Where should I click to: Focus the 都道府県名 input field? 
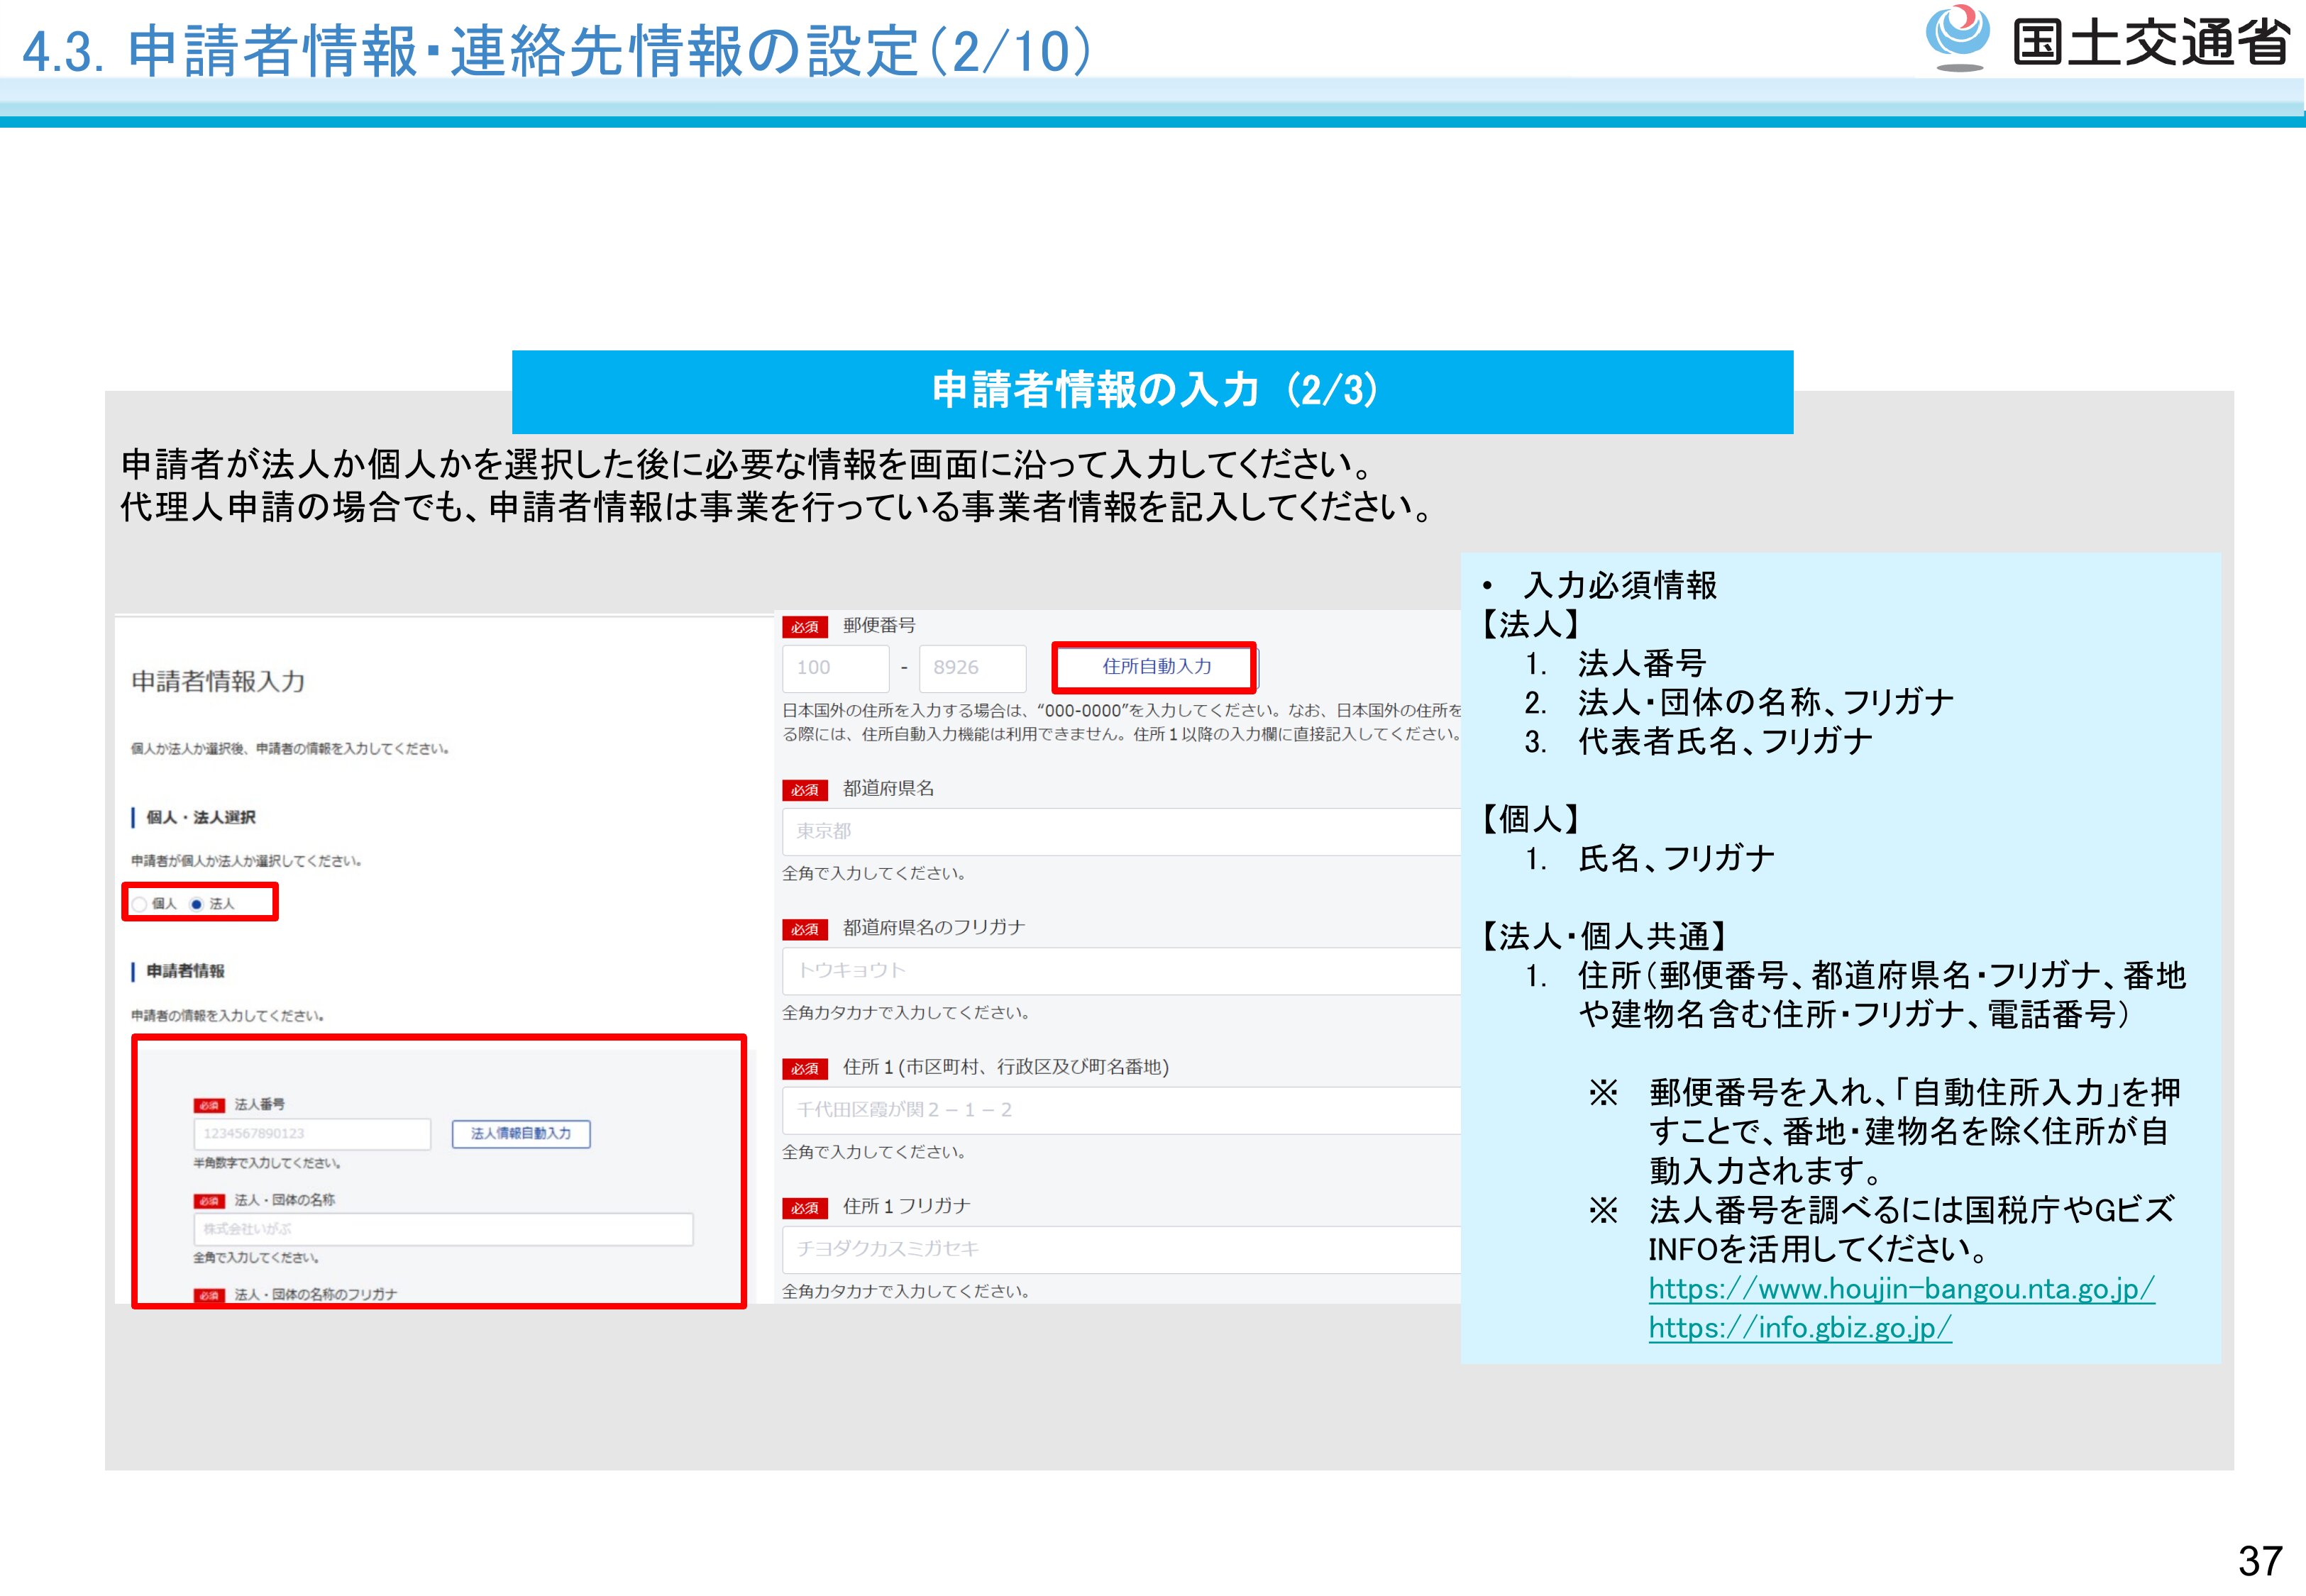pyautogui.click(x=1120, y=831)
